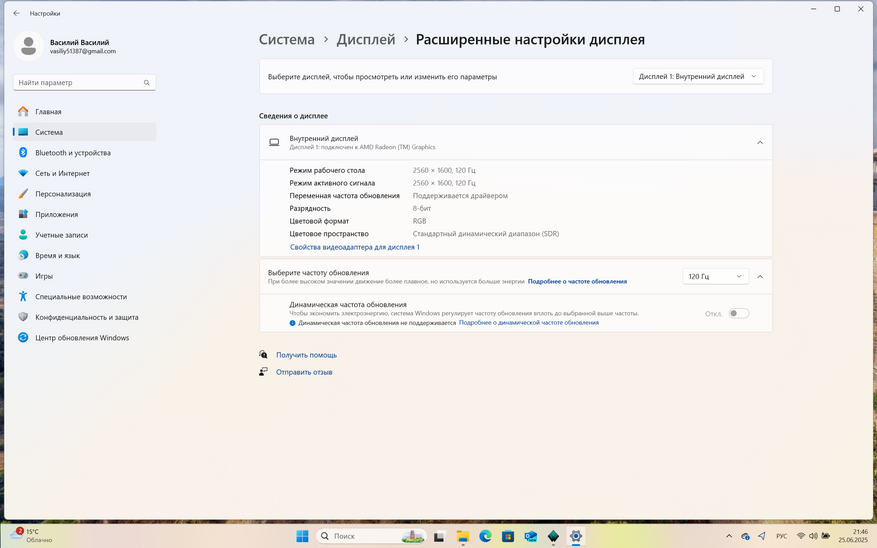
Task: Click the Конфиденциальность и защита shield icon
Action: coord(23,317)
